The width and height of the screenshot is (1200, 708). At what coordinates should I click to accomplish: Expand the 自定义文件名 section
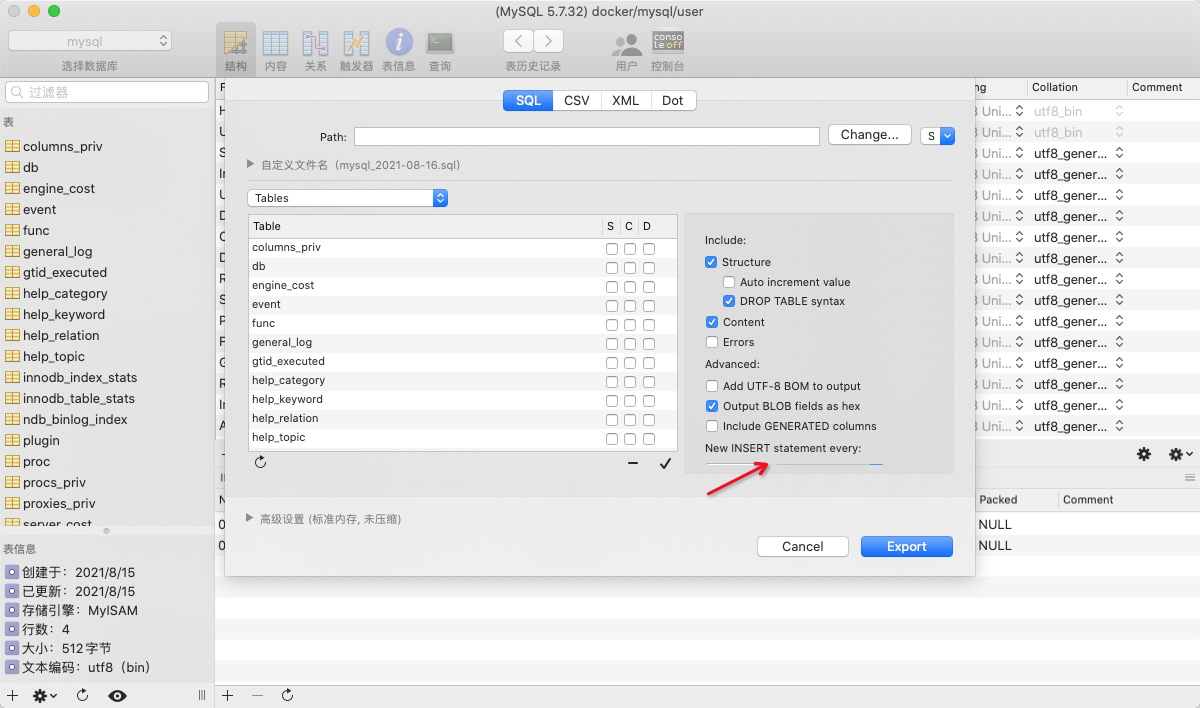[250, 165]
